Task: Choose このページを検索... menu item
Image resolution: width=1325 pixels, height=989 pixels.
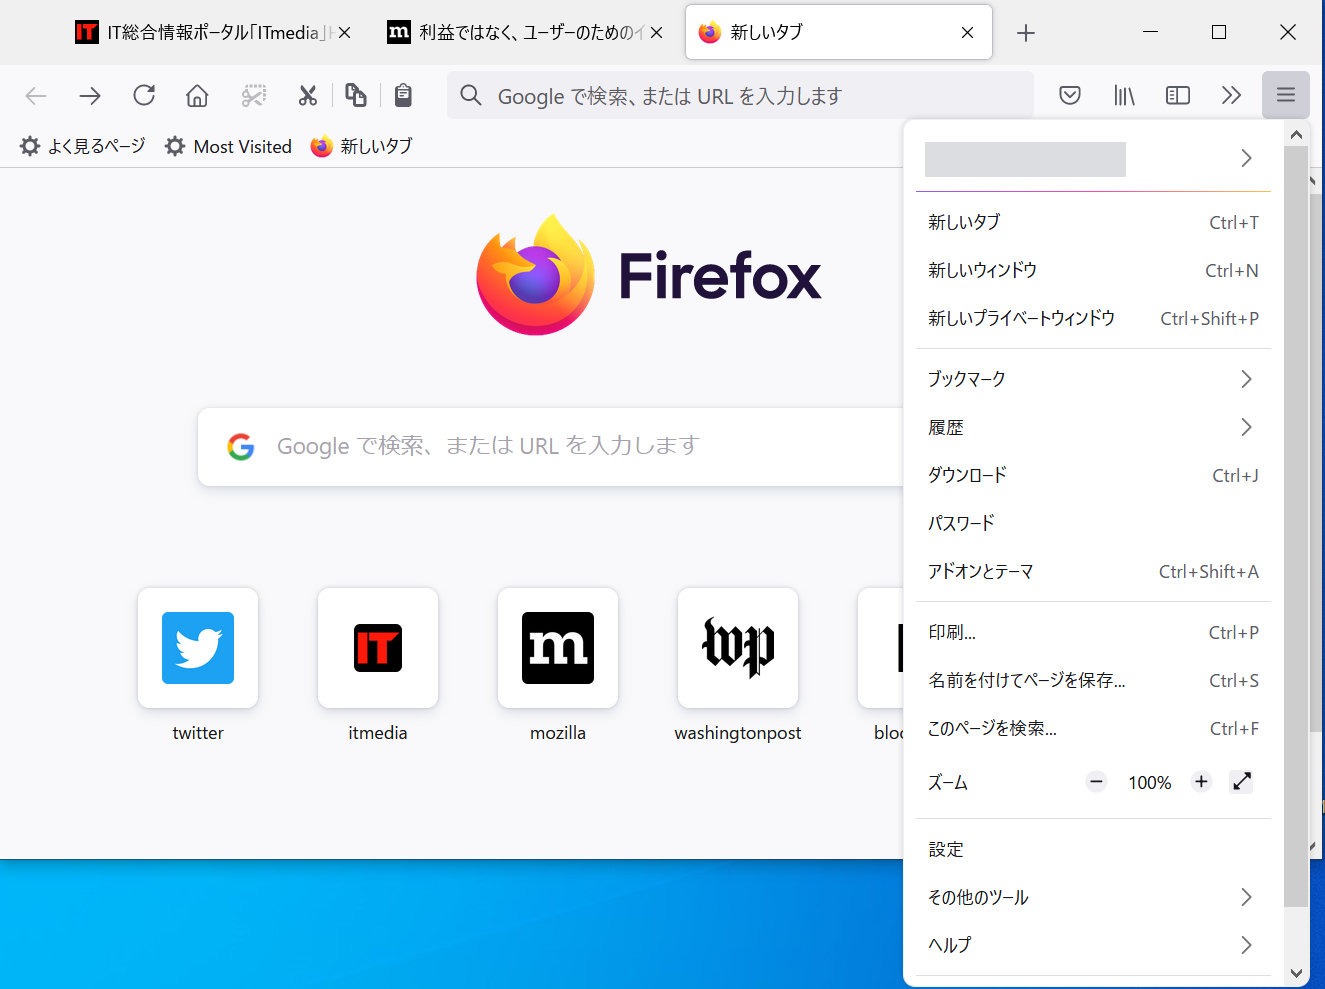Action: (1093, 728)
